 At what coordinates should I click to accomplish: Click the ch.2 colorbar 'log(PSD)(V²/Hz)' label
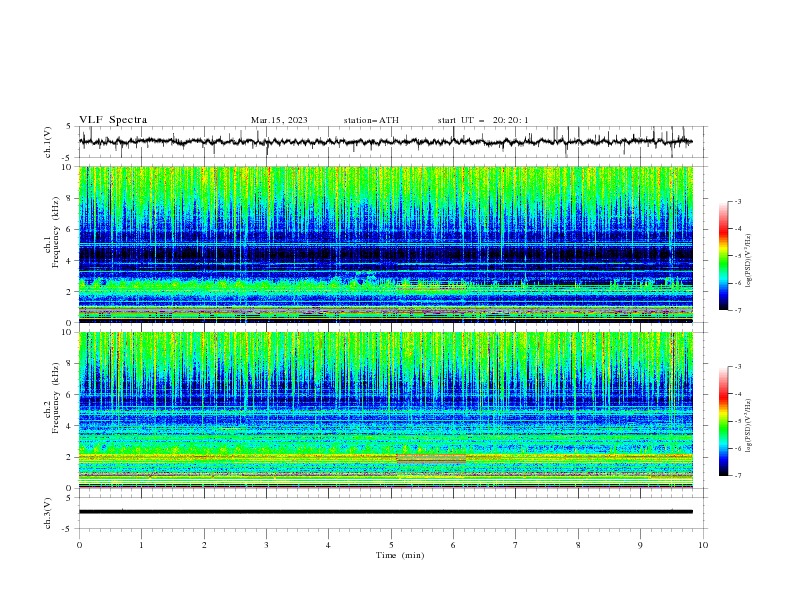(x=749, y=425)
